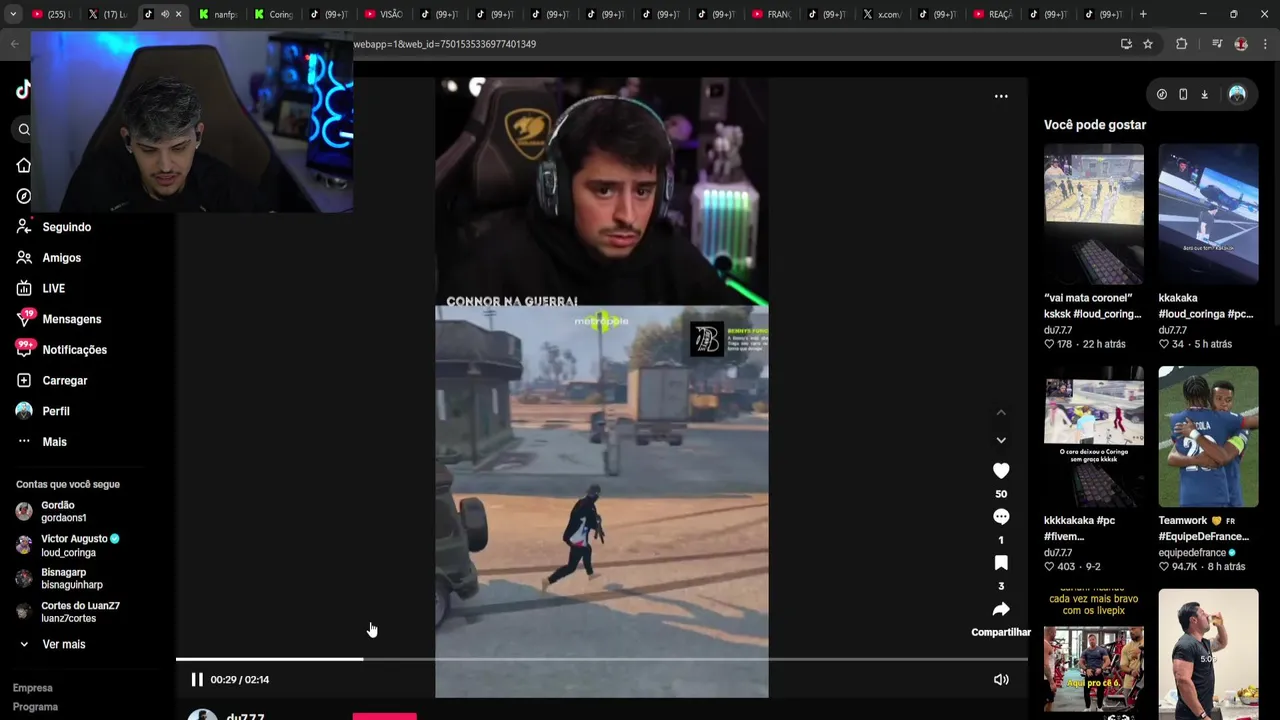Open the Teamwork EquipeDeFrance recommended video
This screenshot has height=720, width=1280.
click(x=1208, y=437)
